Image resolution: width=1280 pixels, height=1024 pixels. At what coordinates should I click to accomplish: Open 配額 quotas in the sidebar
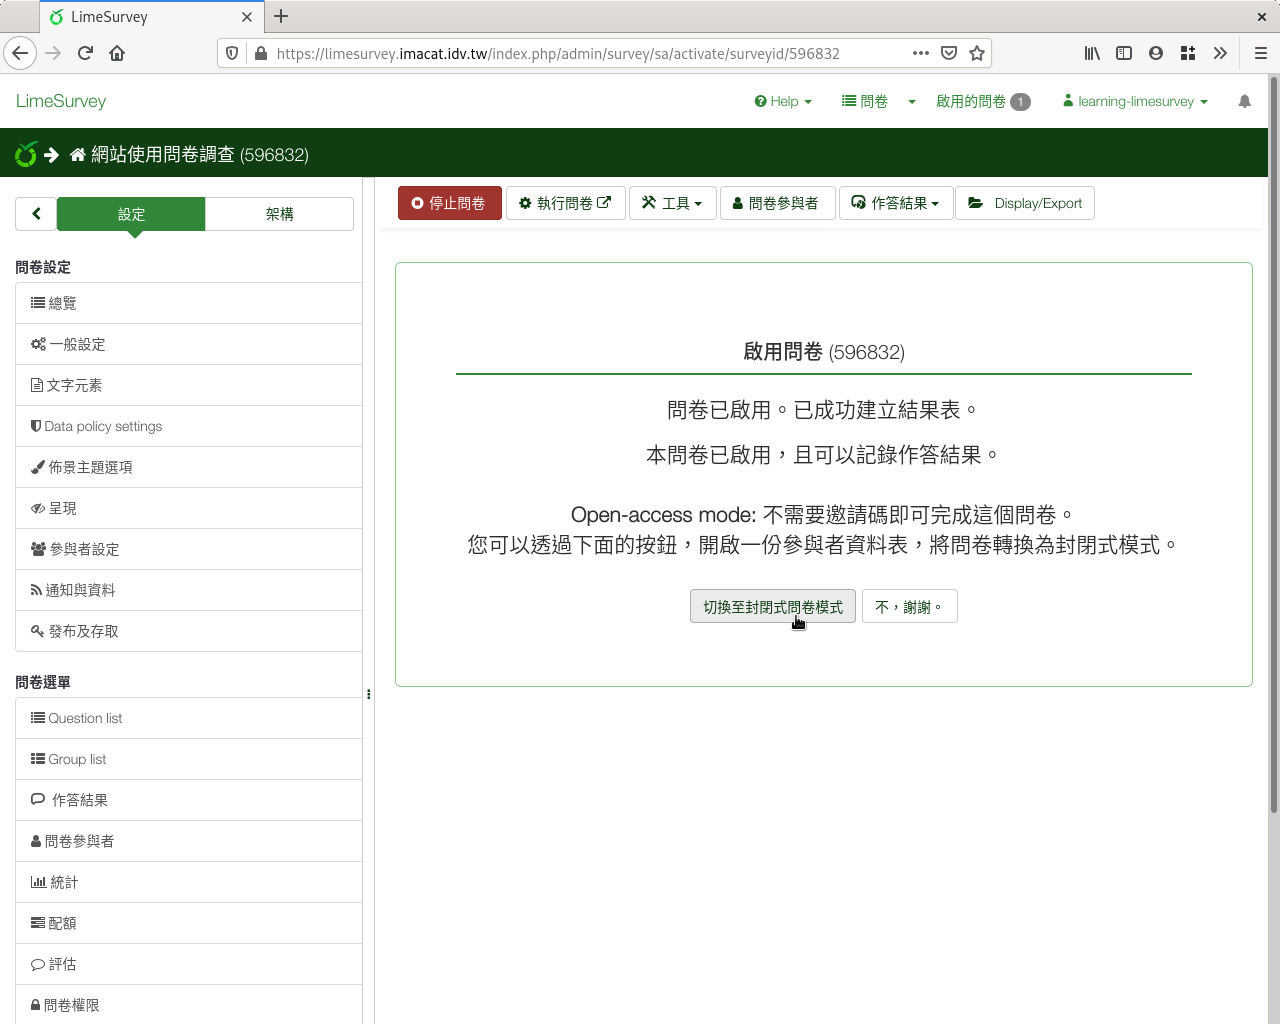[189, 923]
